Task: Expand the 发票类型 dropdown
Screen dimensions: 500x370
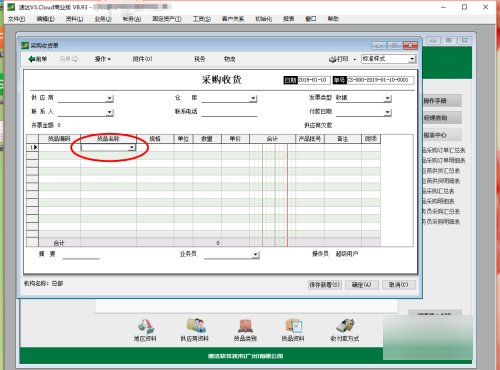Action: pos(388,98)
